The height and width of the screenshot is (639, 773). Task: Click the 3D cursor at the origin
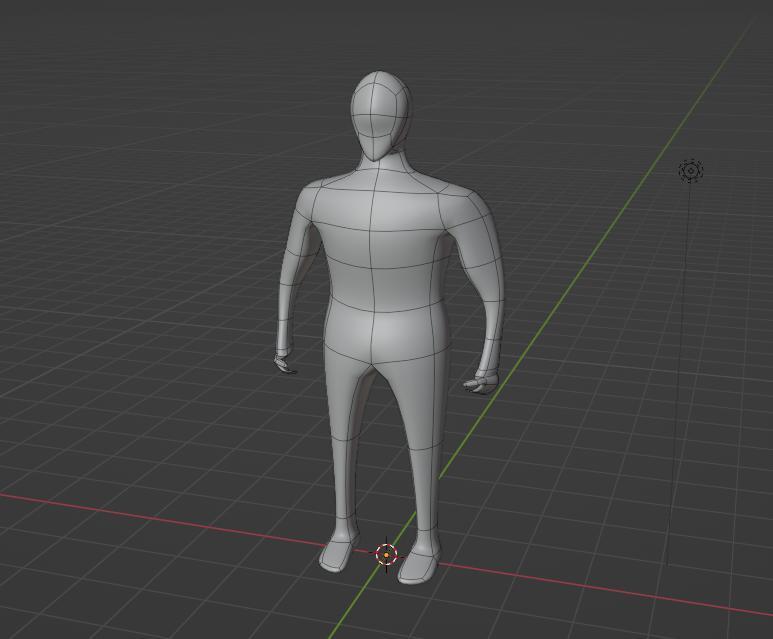pyautogui.click(x=386, y=555)
